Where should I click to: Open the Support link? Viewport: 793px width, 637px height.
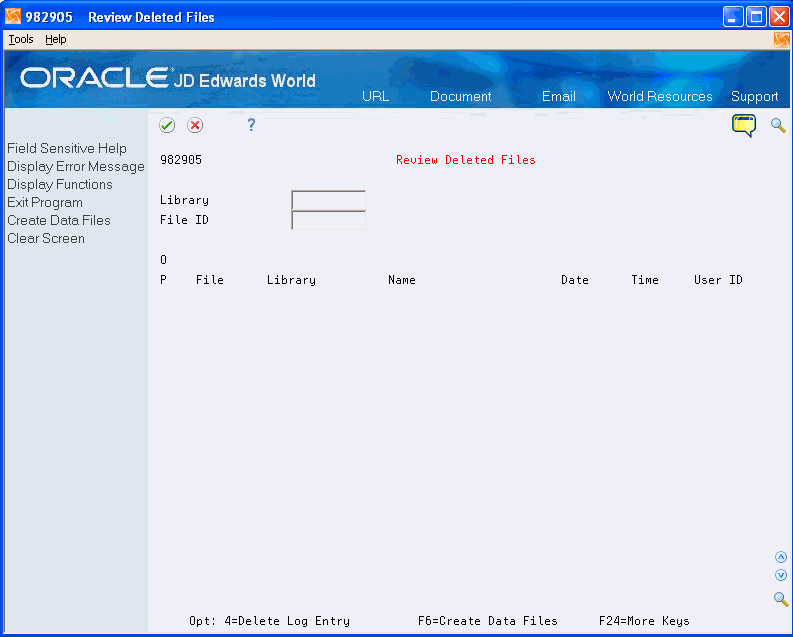pyautogui.click(x=754, y=96)
